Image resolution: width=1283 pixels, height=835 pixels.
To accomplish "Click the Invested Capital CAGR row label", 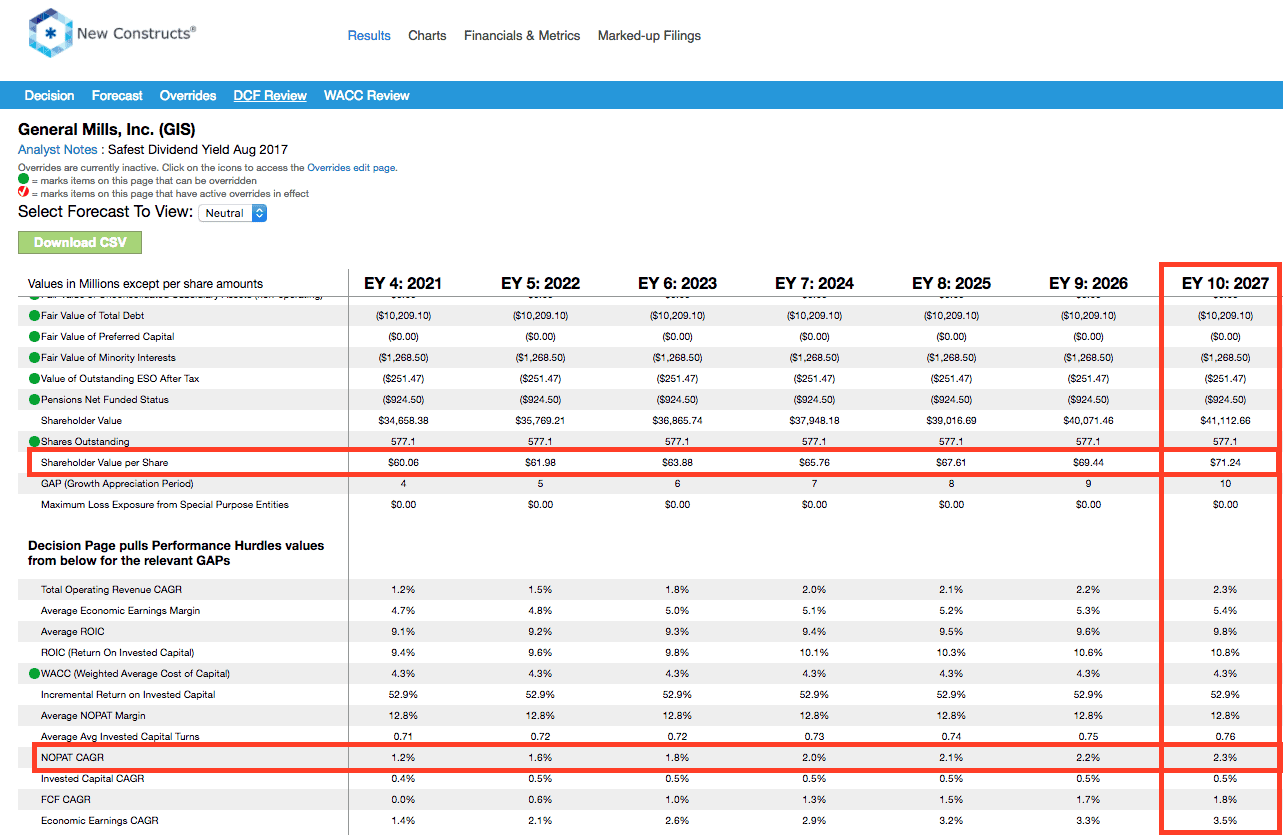I will pyautogui.click(x=92, y=778).
